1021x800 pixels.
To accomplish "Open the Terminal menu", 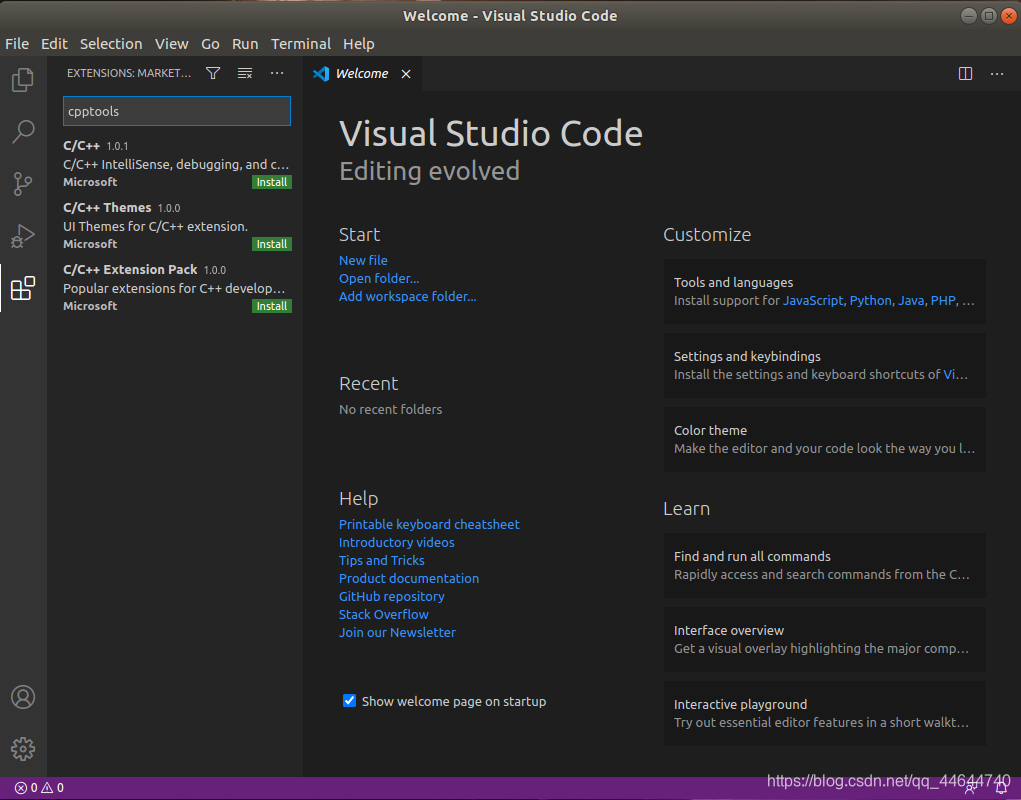I will click(300, 44).
